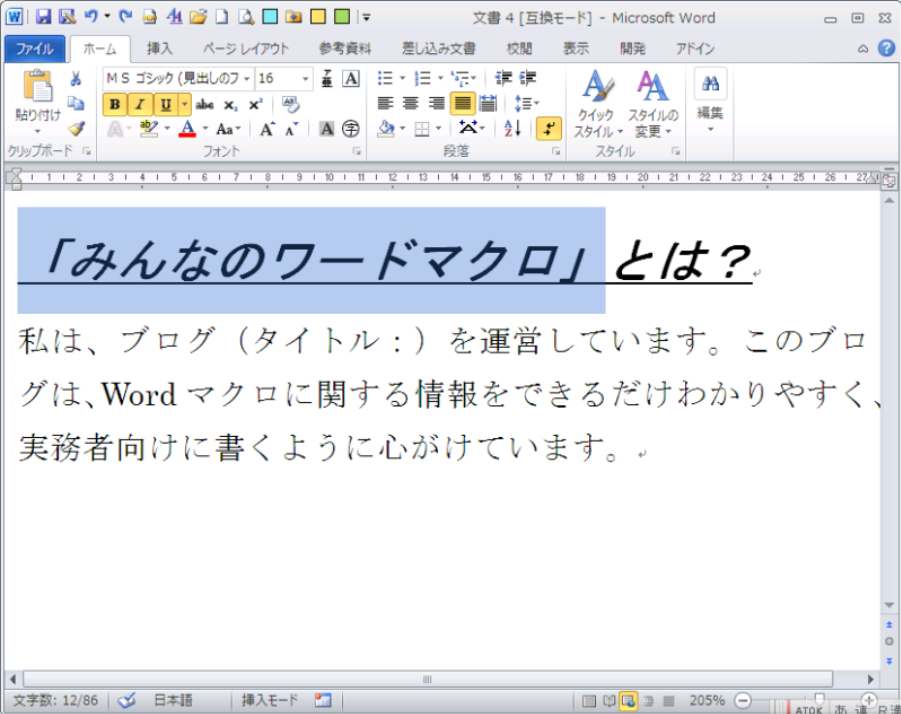Click the Sort (A-Z) icon
The height and width of the screenshot is (714, 901).
[513, 128]
